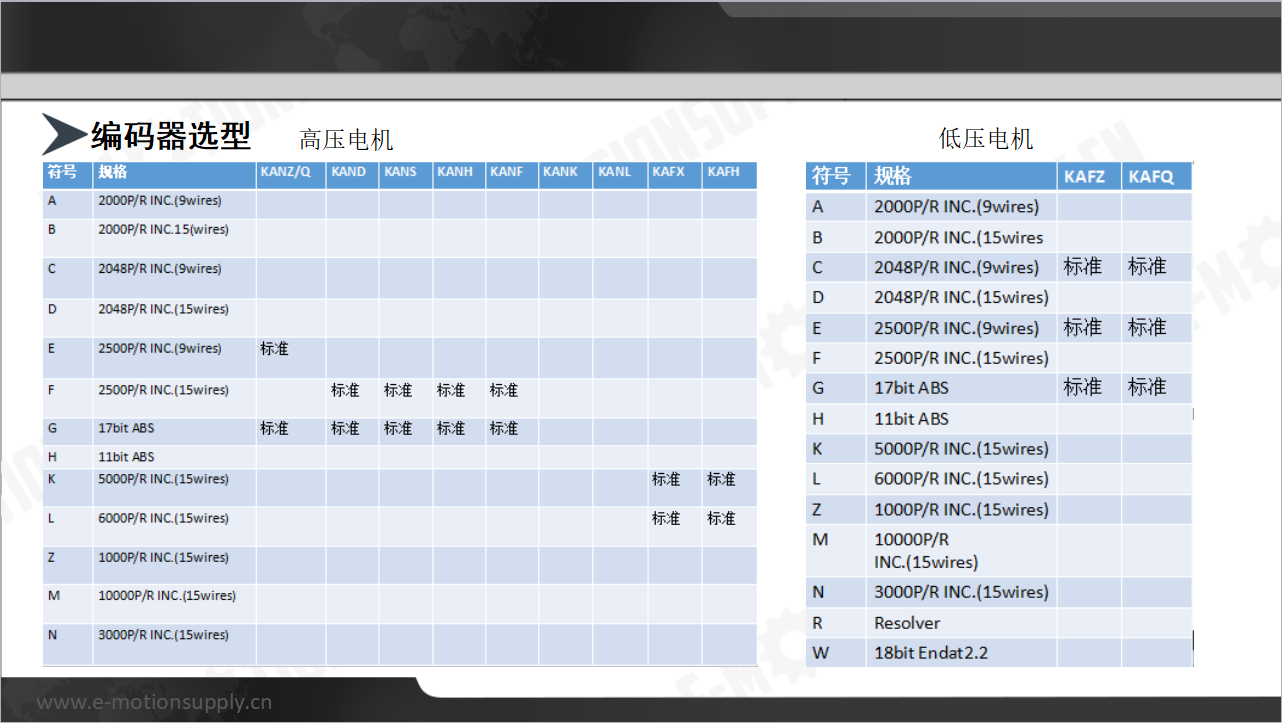Click 标准 in row K under KAFX

click(666, 479)
